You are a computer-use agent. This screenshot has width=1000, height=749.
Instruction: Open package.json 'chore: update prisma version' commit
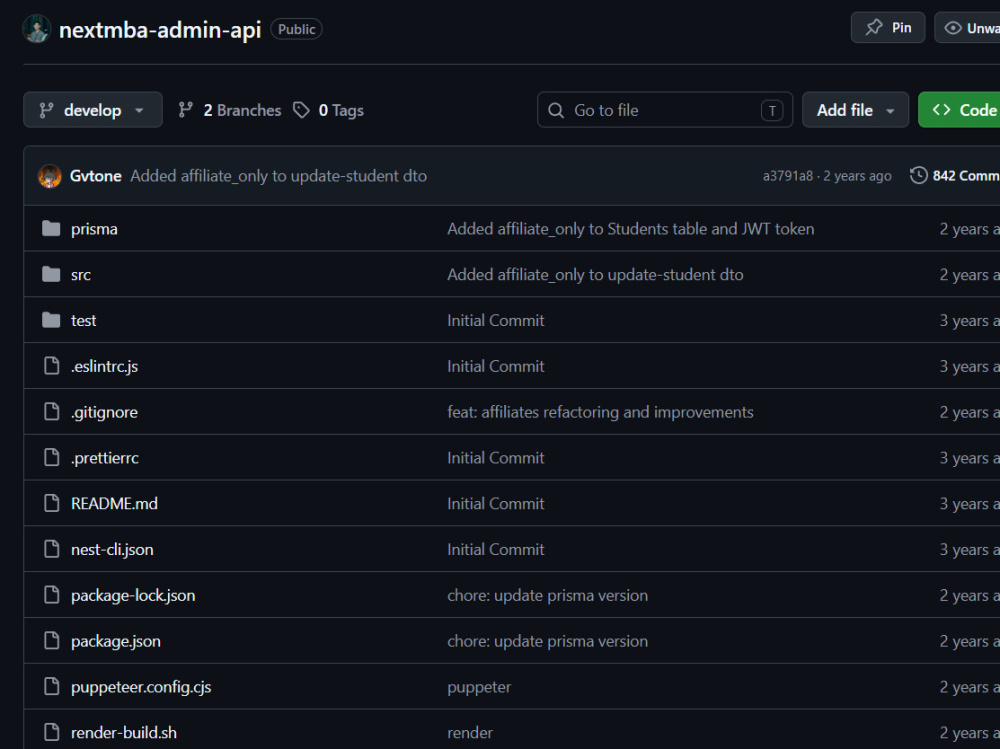click(547, 641)
